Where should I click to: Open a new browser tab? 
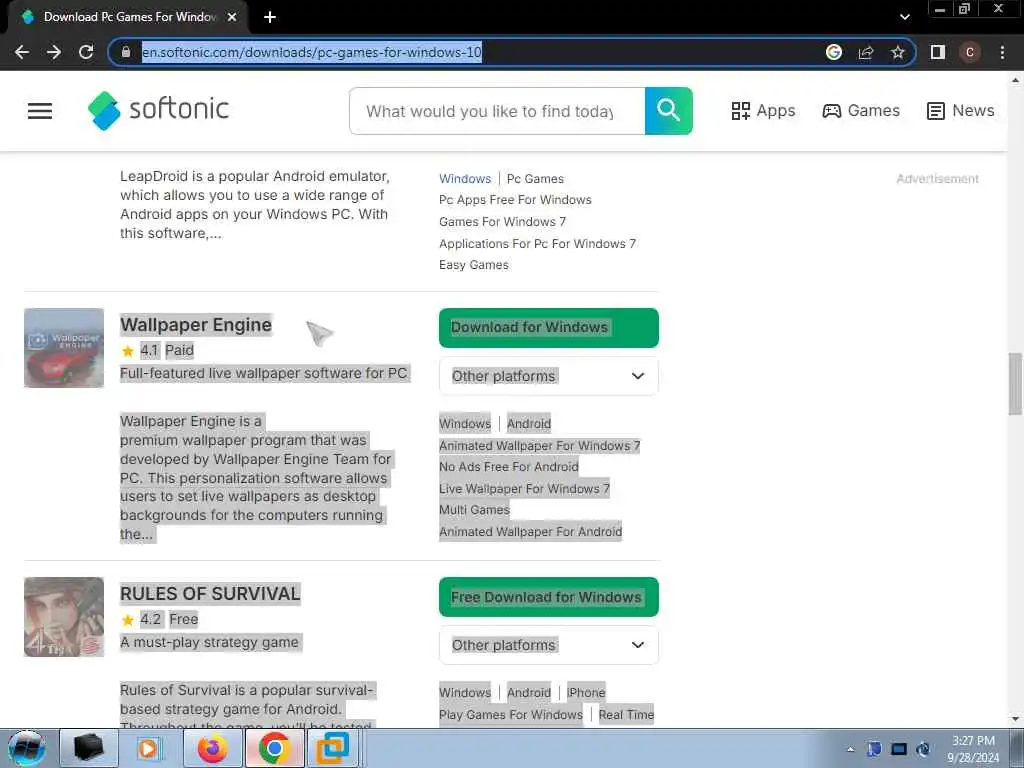pyautogui.click(x=270, y=17)
